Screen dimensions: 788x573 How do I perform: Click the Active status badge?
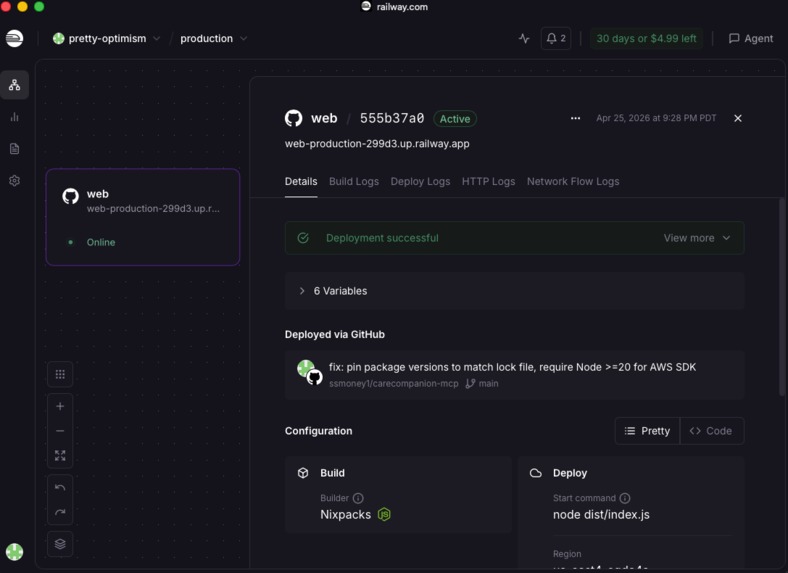pyautogui.click(x=455, y=119)
